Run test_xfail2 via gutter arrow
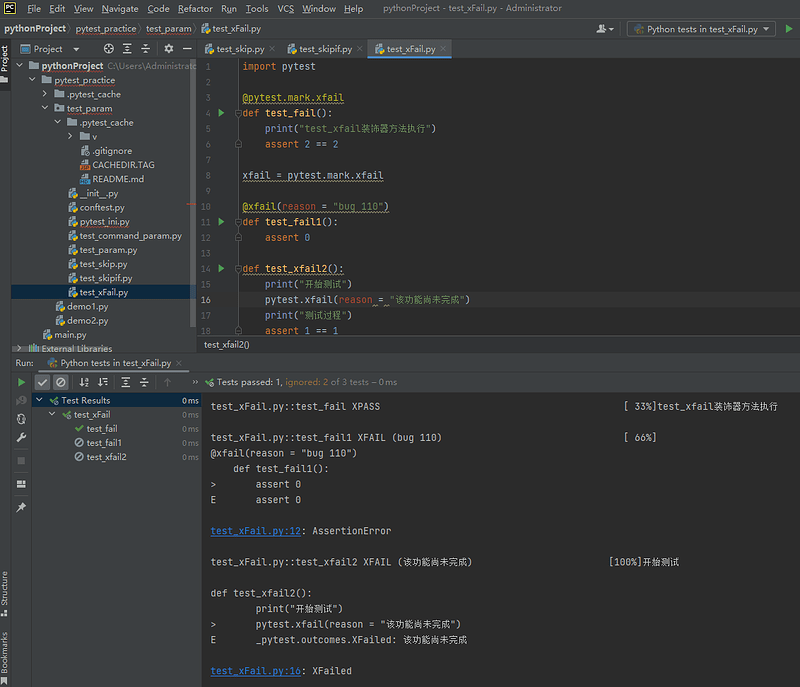Viewport: 800px width, 687px height. pos(221,268)
